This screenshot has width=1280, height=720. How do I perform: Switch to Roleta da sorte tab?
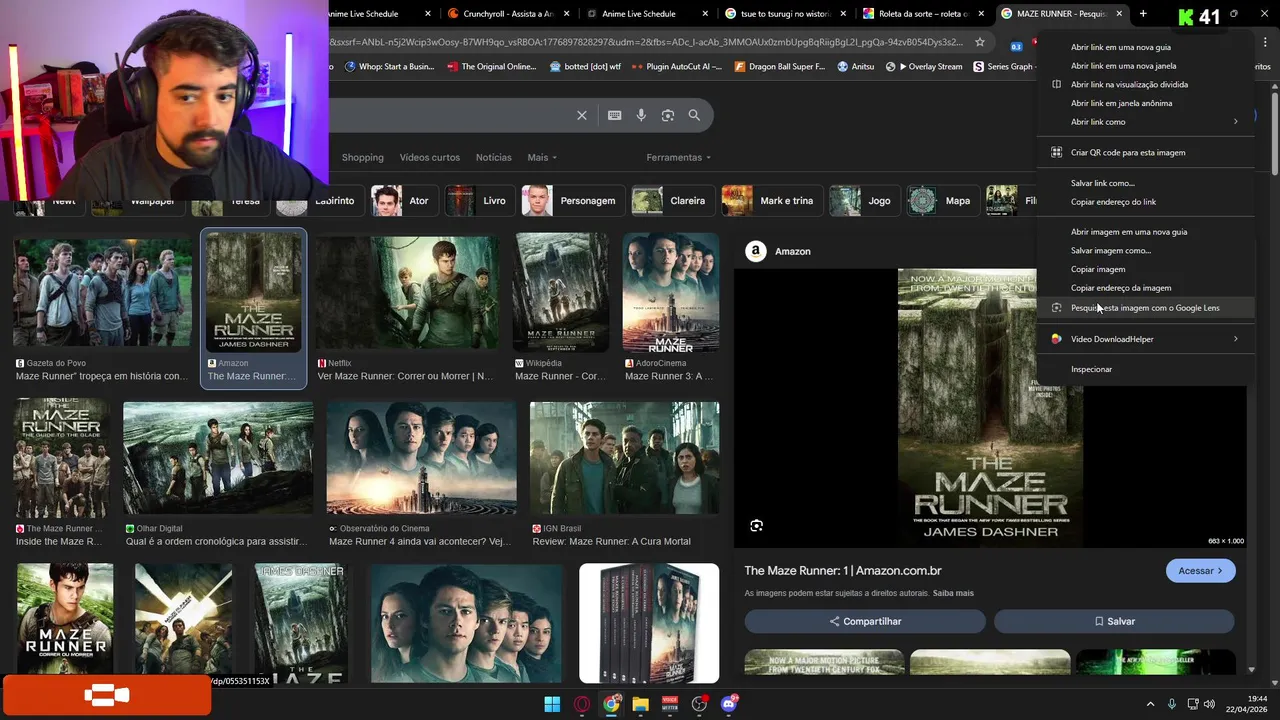[x=923, y=14]
